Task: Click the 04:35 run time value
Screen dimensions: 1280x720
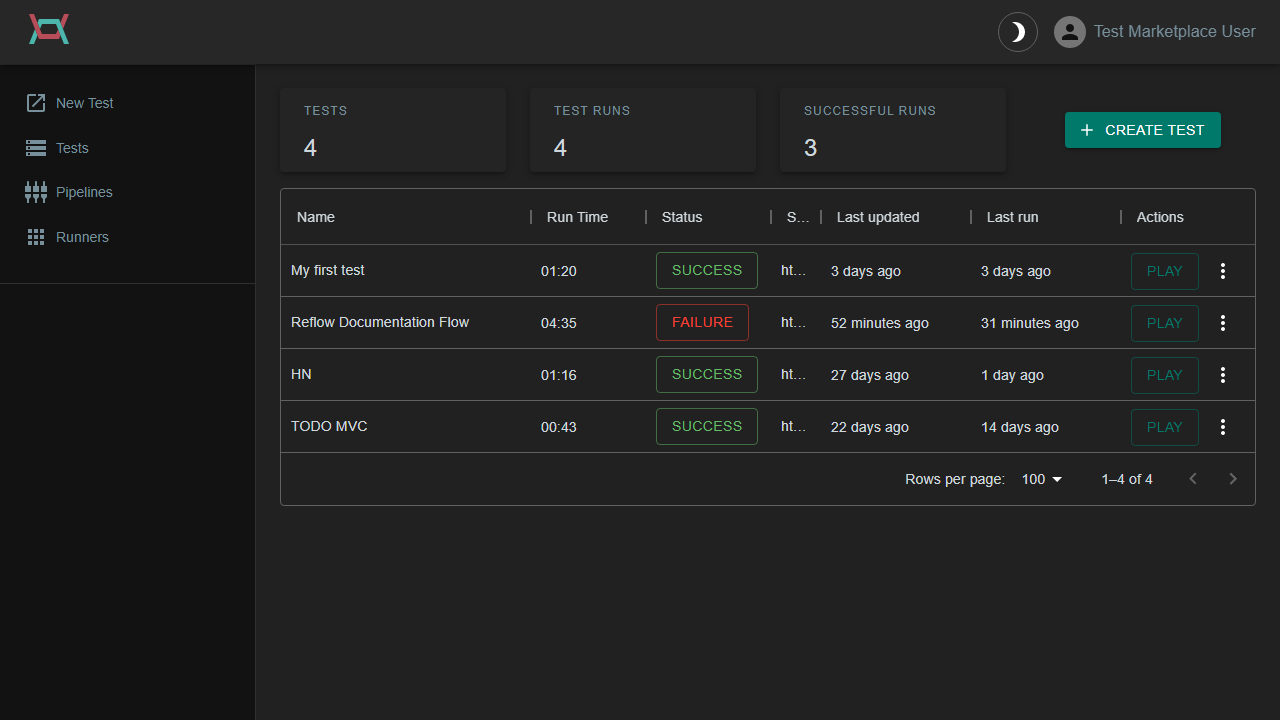Action: click(559, 323)
